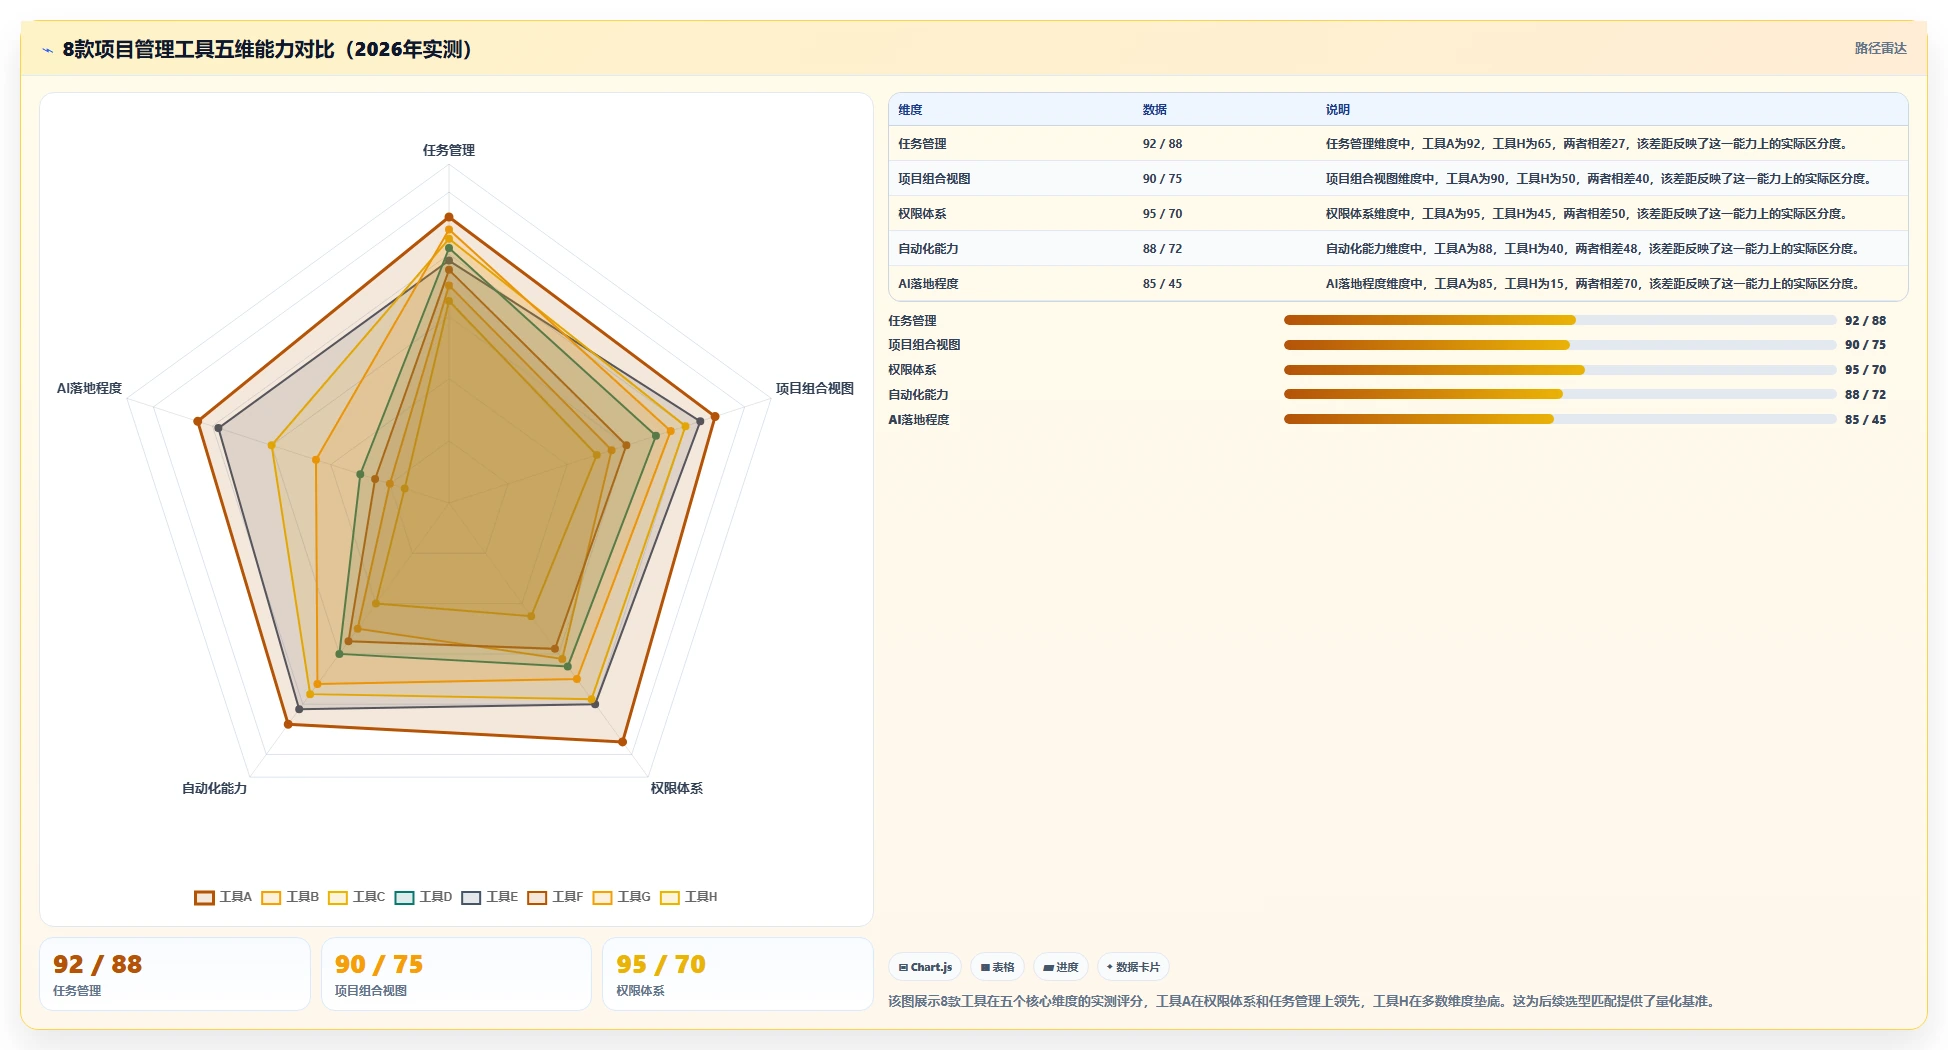Viewport: 1948px width, 1050px height.
Task: Click the 权限体系 axis label on the radar chart
Action: click(x=676, y=788)
